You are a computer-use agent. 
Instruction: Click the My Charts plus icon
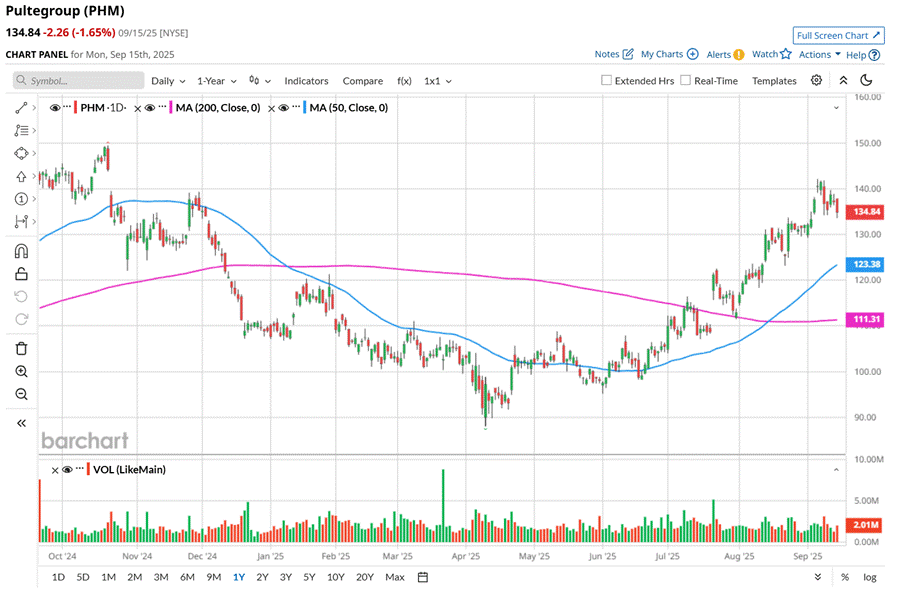coord(693,54)
